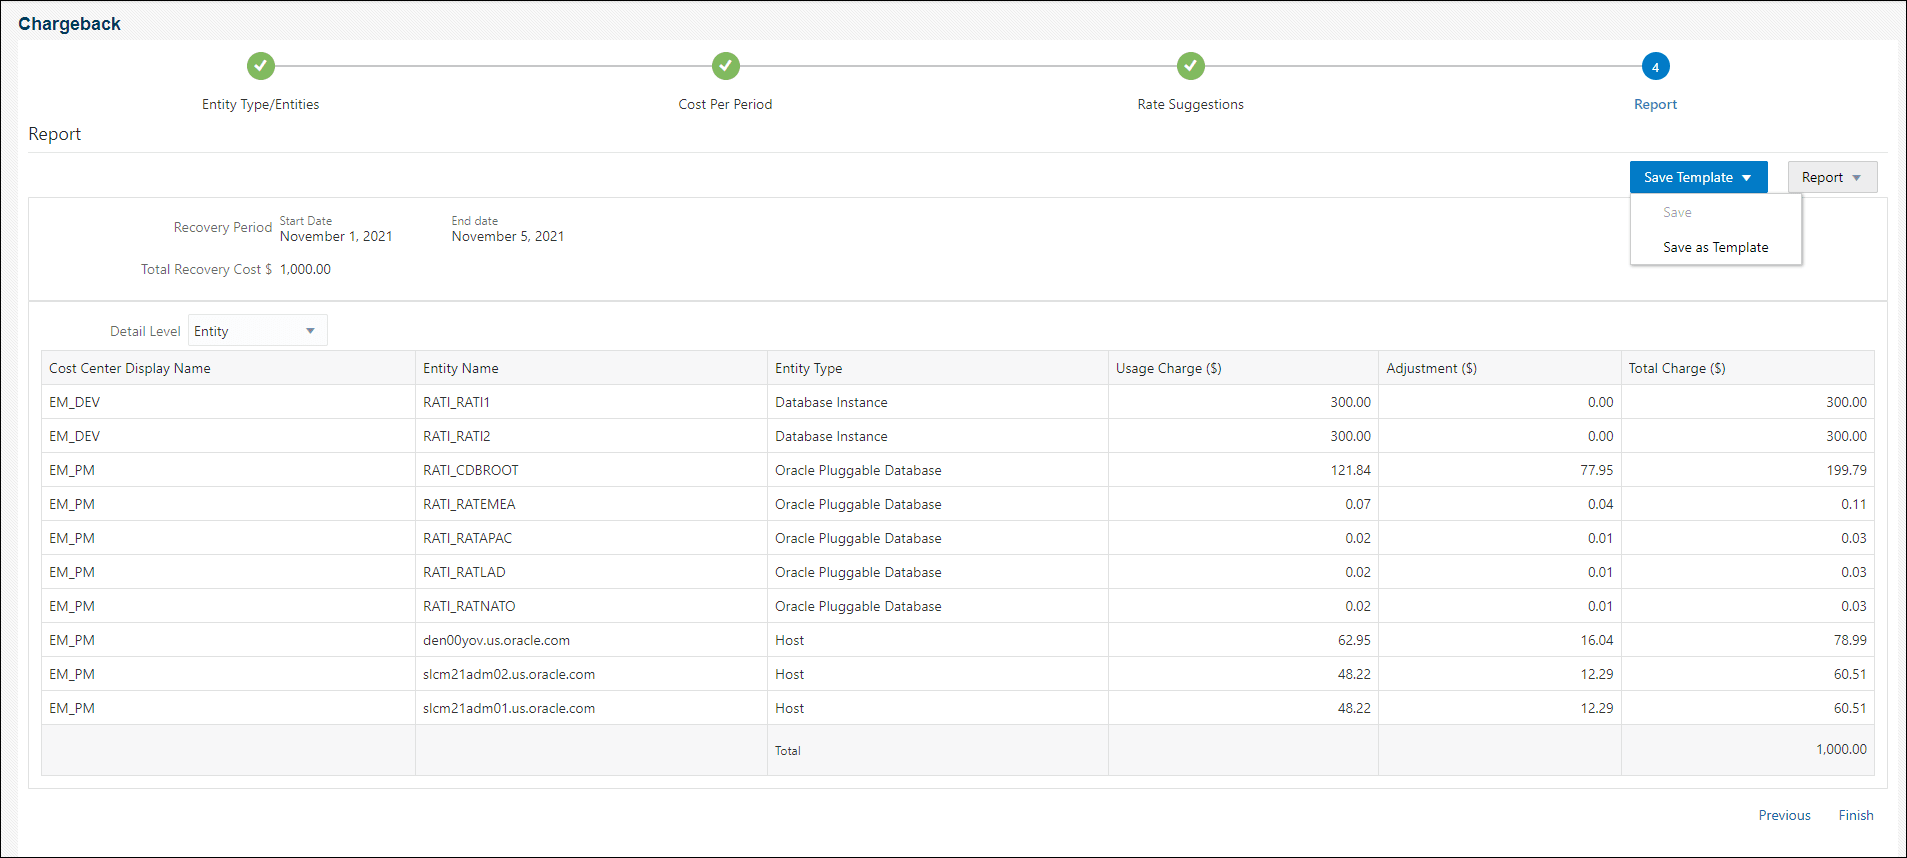
Task: Go to the completed Cost Per Period step circle
Action: click(x=725, y=66)
